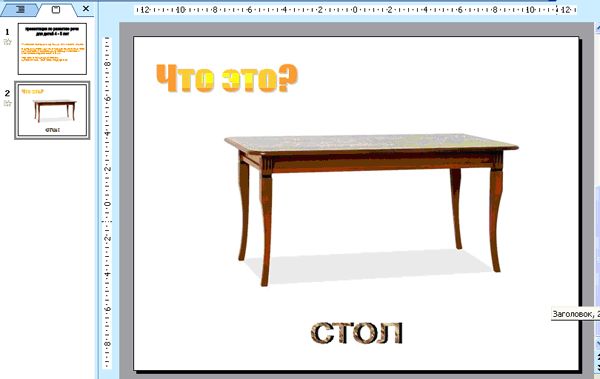
Task: Click the scroll up arrow
Action: pos(597,29)
